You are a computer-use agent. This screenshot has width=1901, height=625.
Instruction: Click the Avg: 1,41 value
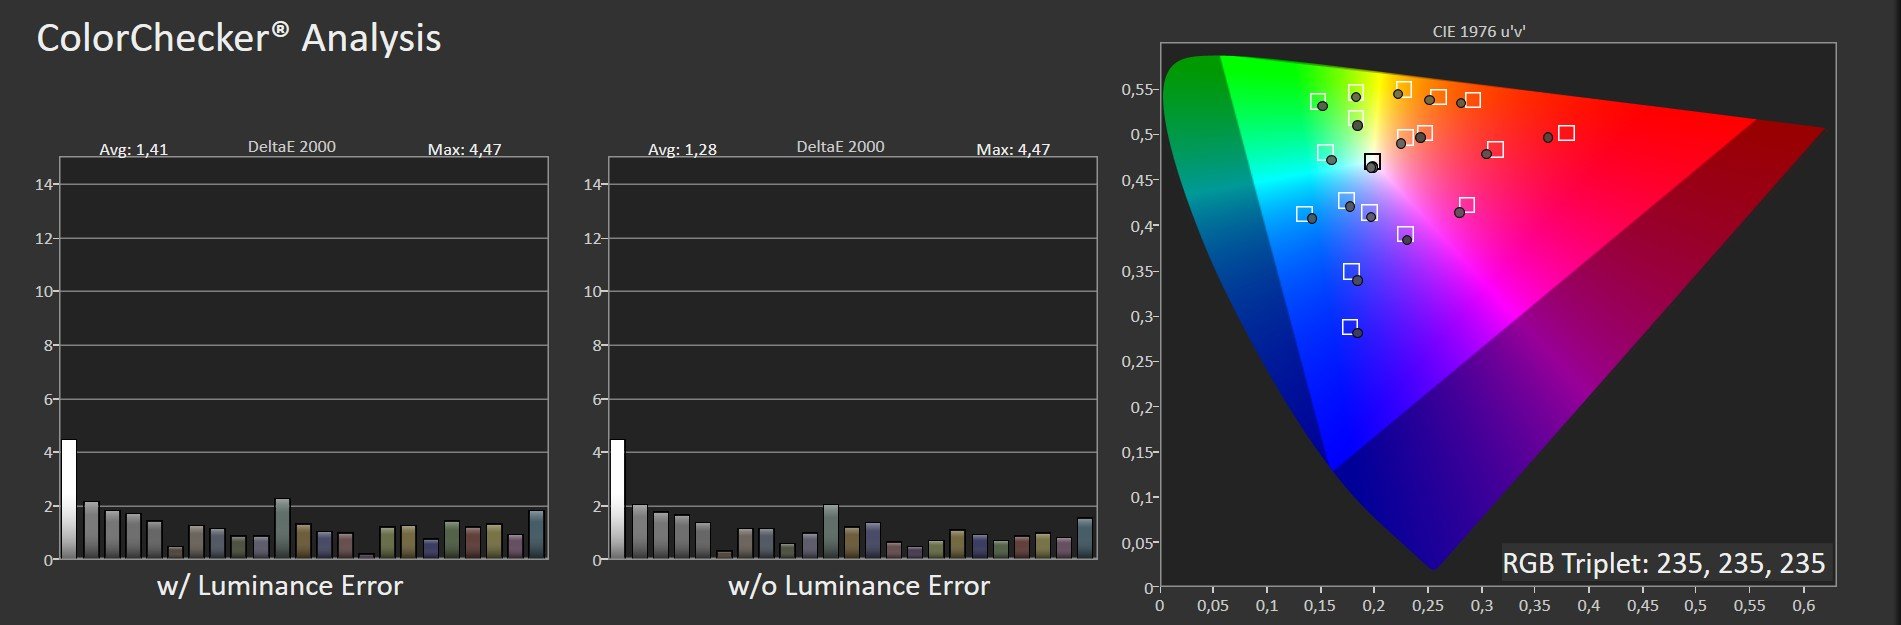[133, 150]
